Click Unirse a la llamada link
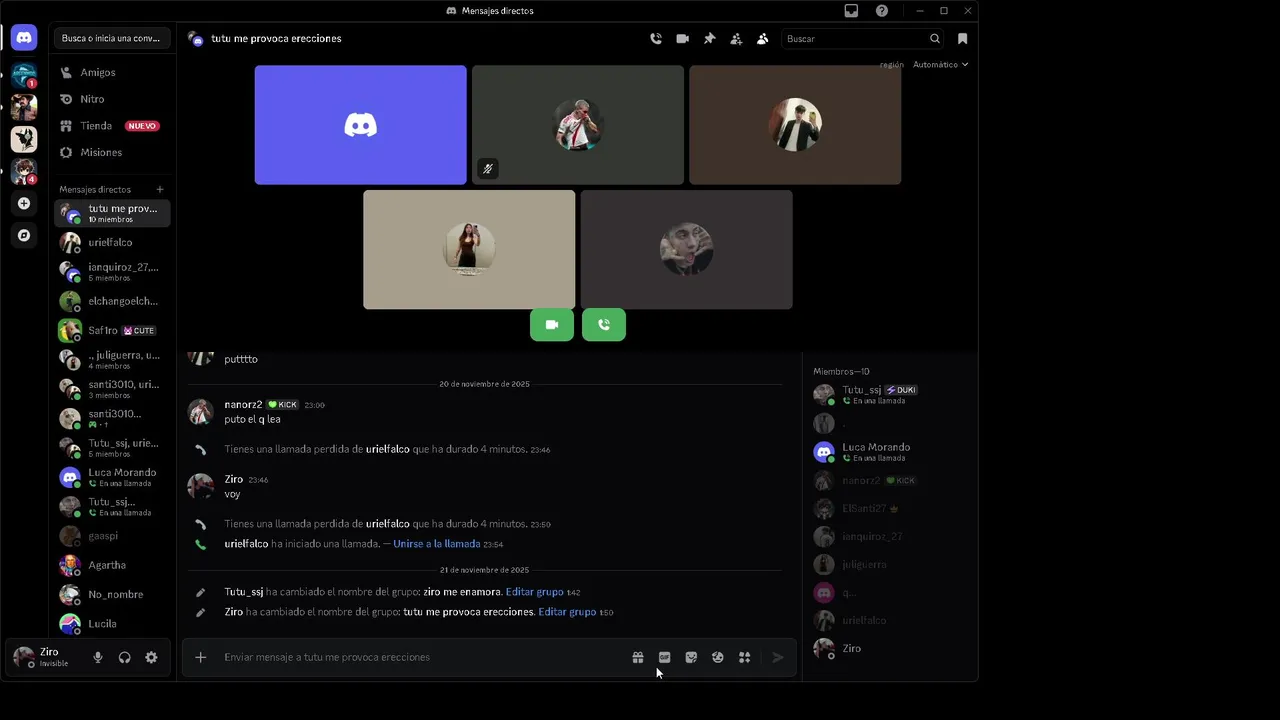Screen dimensions: 1280x720 click(436, 544)
